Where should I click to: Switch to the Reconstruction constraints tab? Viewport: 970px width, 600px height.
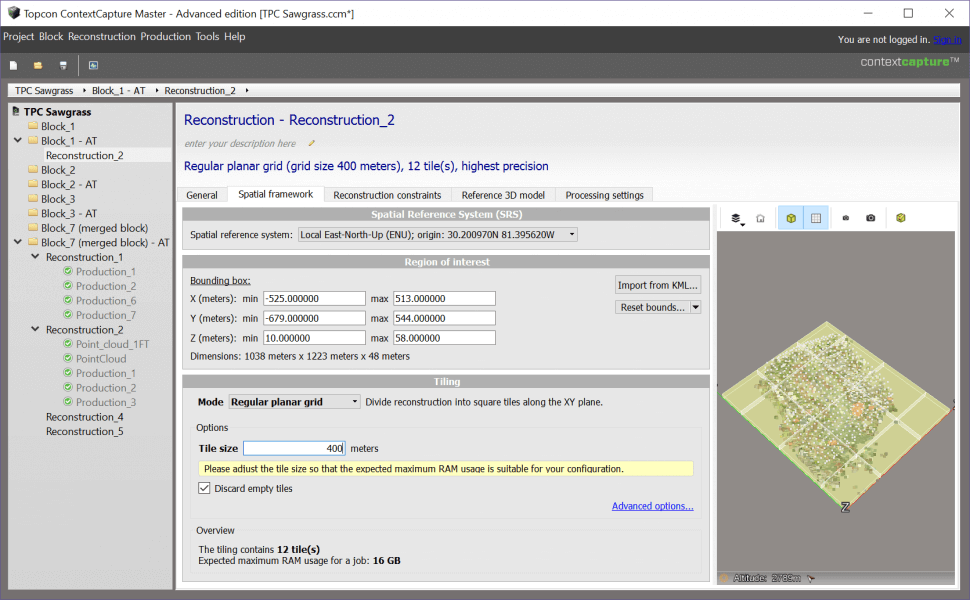(387, 195)
